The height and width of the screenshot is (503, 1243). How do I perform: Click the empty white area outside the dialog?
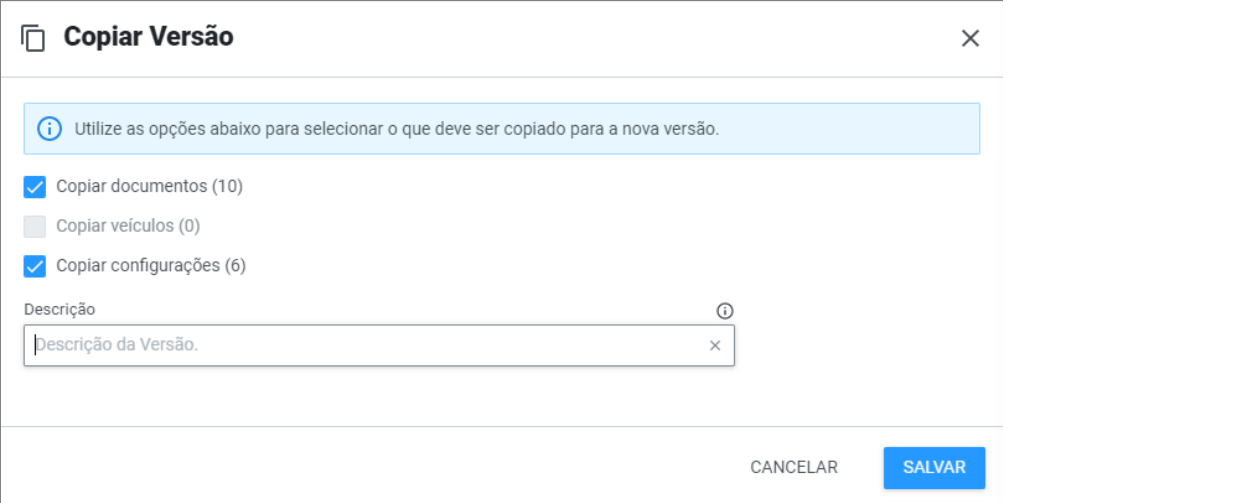[x=1120, y=250]
